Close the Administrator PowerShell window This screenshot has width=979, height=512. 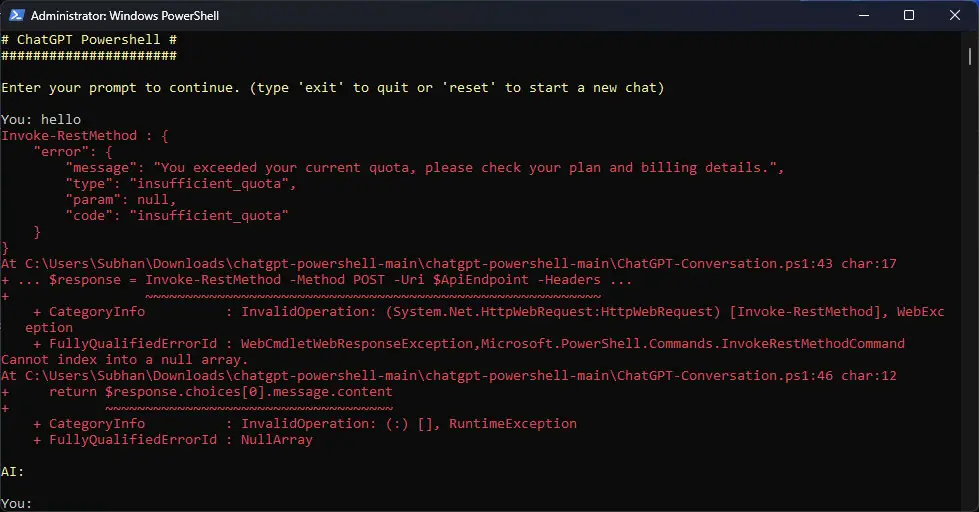[x=955, y=15]
